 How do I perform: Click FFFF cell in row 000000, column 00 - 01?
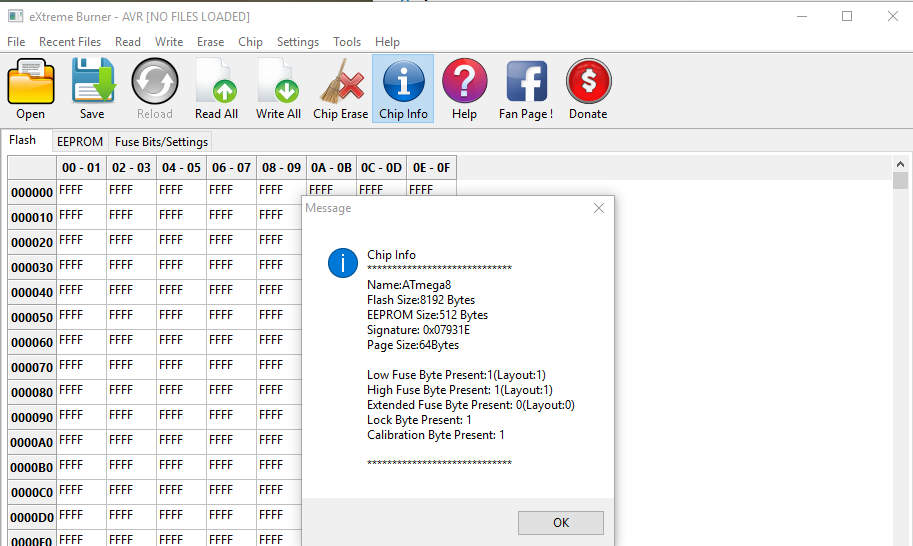coord(82,192)
